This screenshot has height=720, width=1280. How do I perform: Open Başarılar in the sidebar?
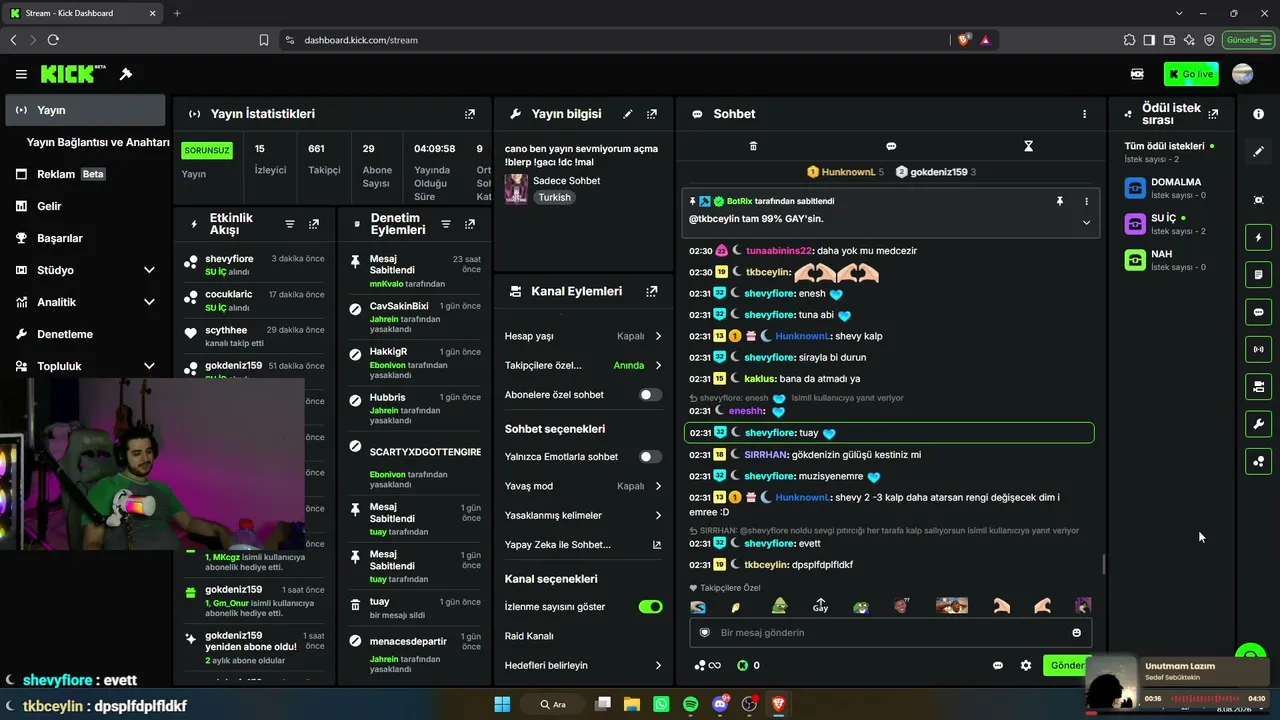coord(85,238)
